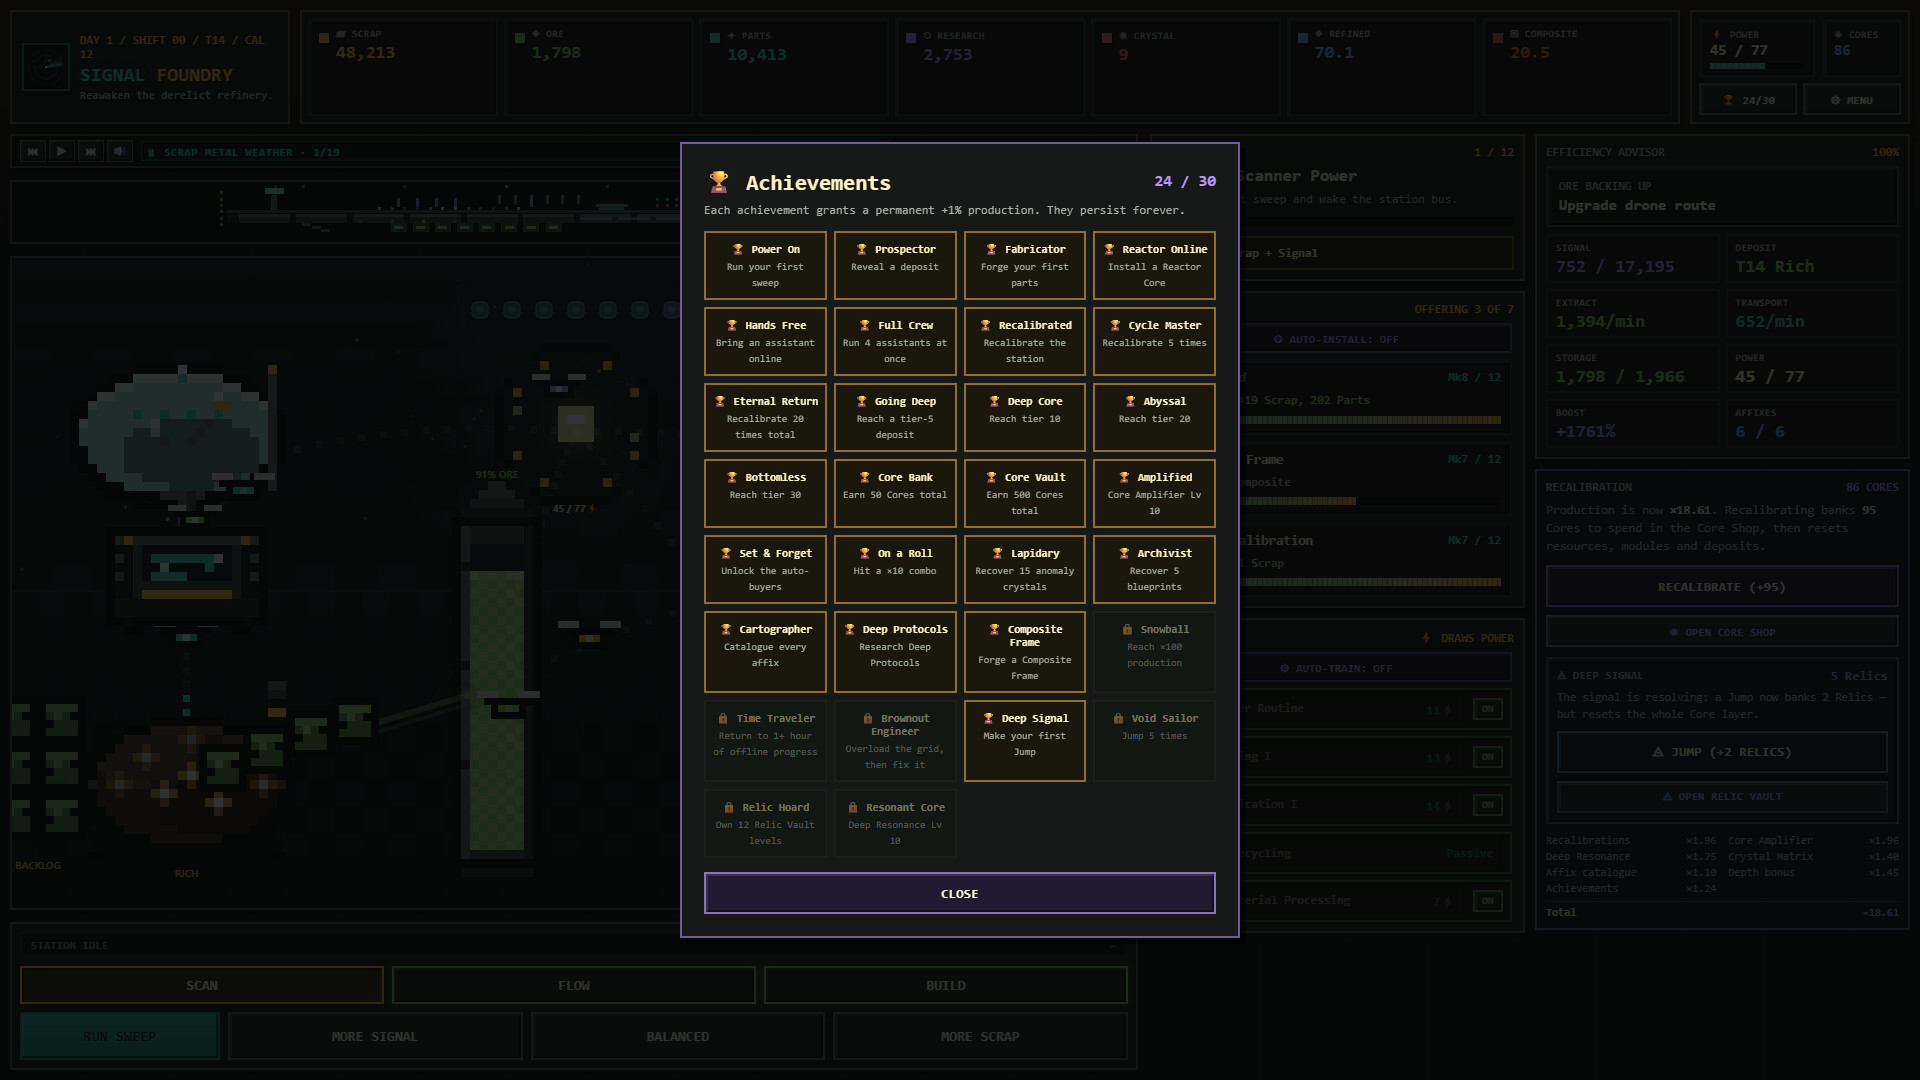Click the RUN SWEEP button
This screenshot has height=1080, width=1920.
(120, 1036)
